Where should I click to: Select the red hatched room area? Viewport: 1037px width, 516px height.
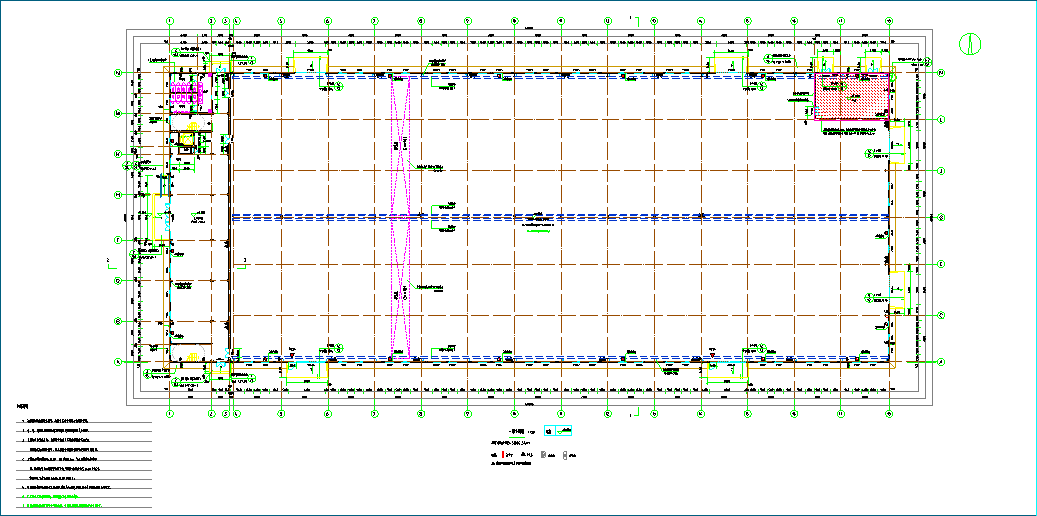(851, 96)
